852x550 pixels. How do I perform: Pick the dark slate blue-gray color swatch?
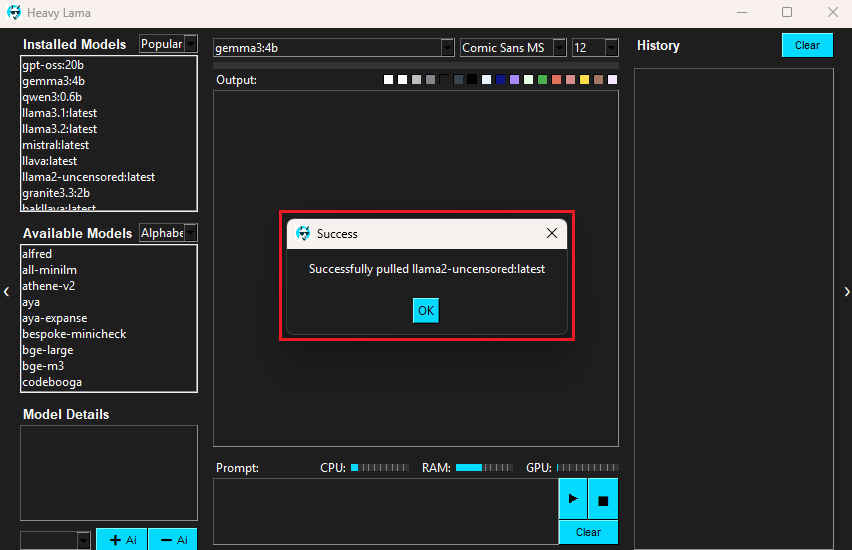coord(458,80)
